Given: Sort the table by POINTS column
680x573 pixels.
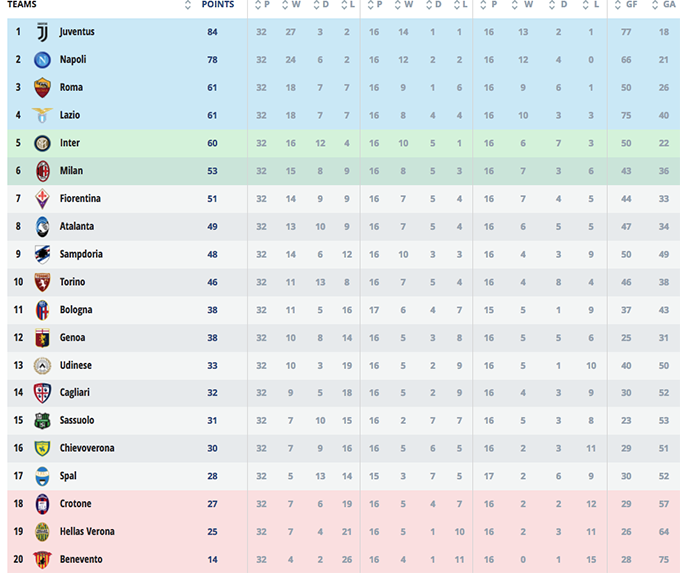Looking at the screenshot, I should click(217, 5).
